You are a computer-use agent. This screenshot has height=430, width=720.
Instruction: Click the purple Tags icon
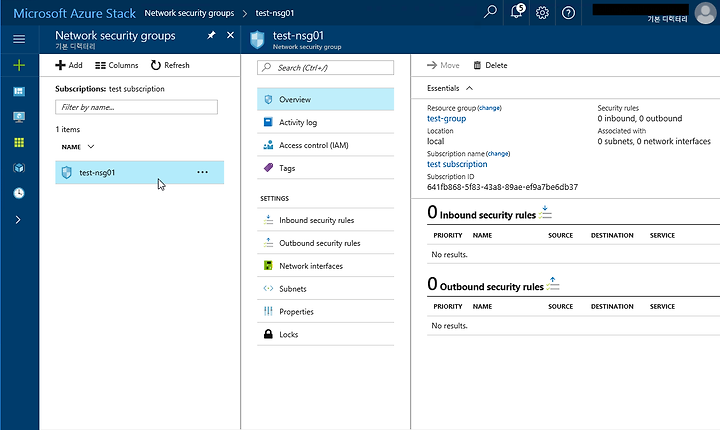(x=268, y=168)
